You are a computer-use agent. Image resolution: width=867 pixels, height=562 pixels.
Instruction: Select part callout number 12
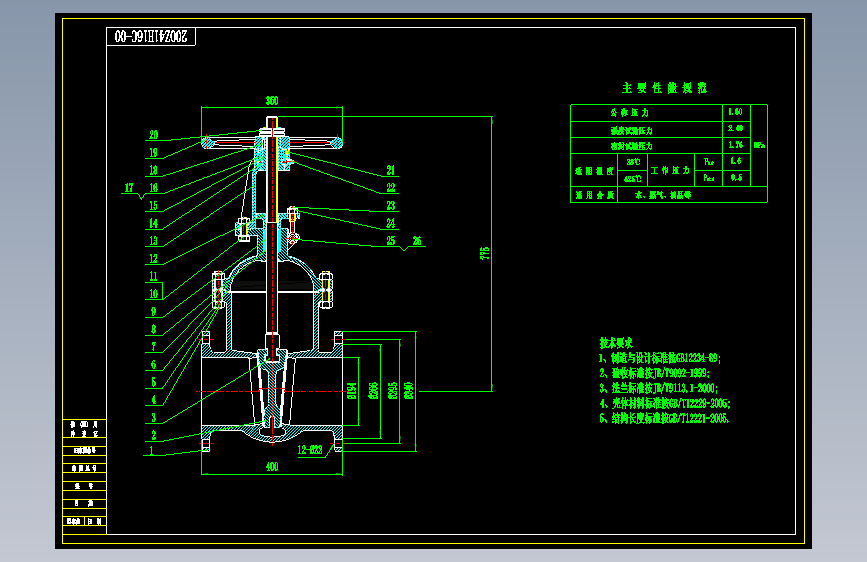tap(154, 258)
